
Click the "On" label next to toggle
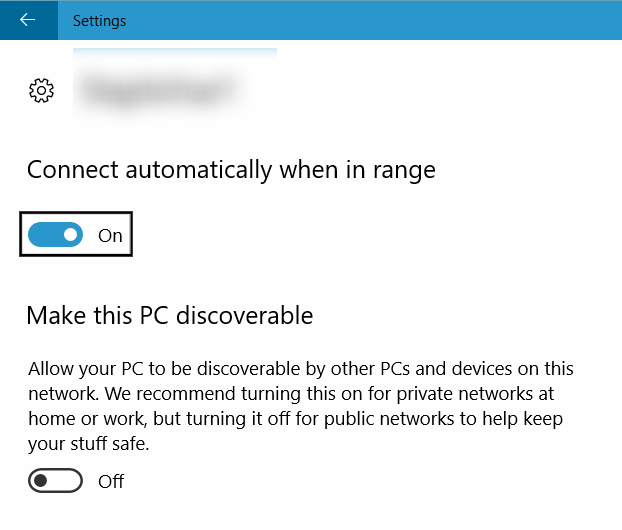click(x=110, y=236)
